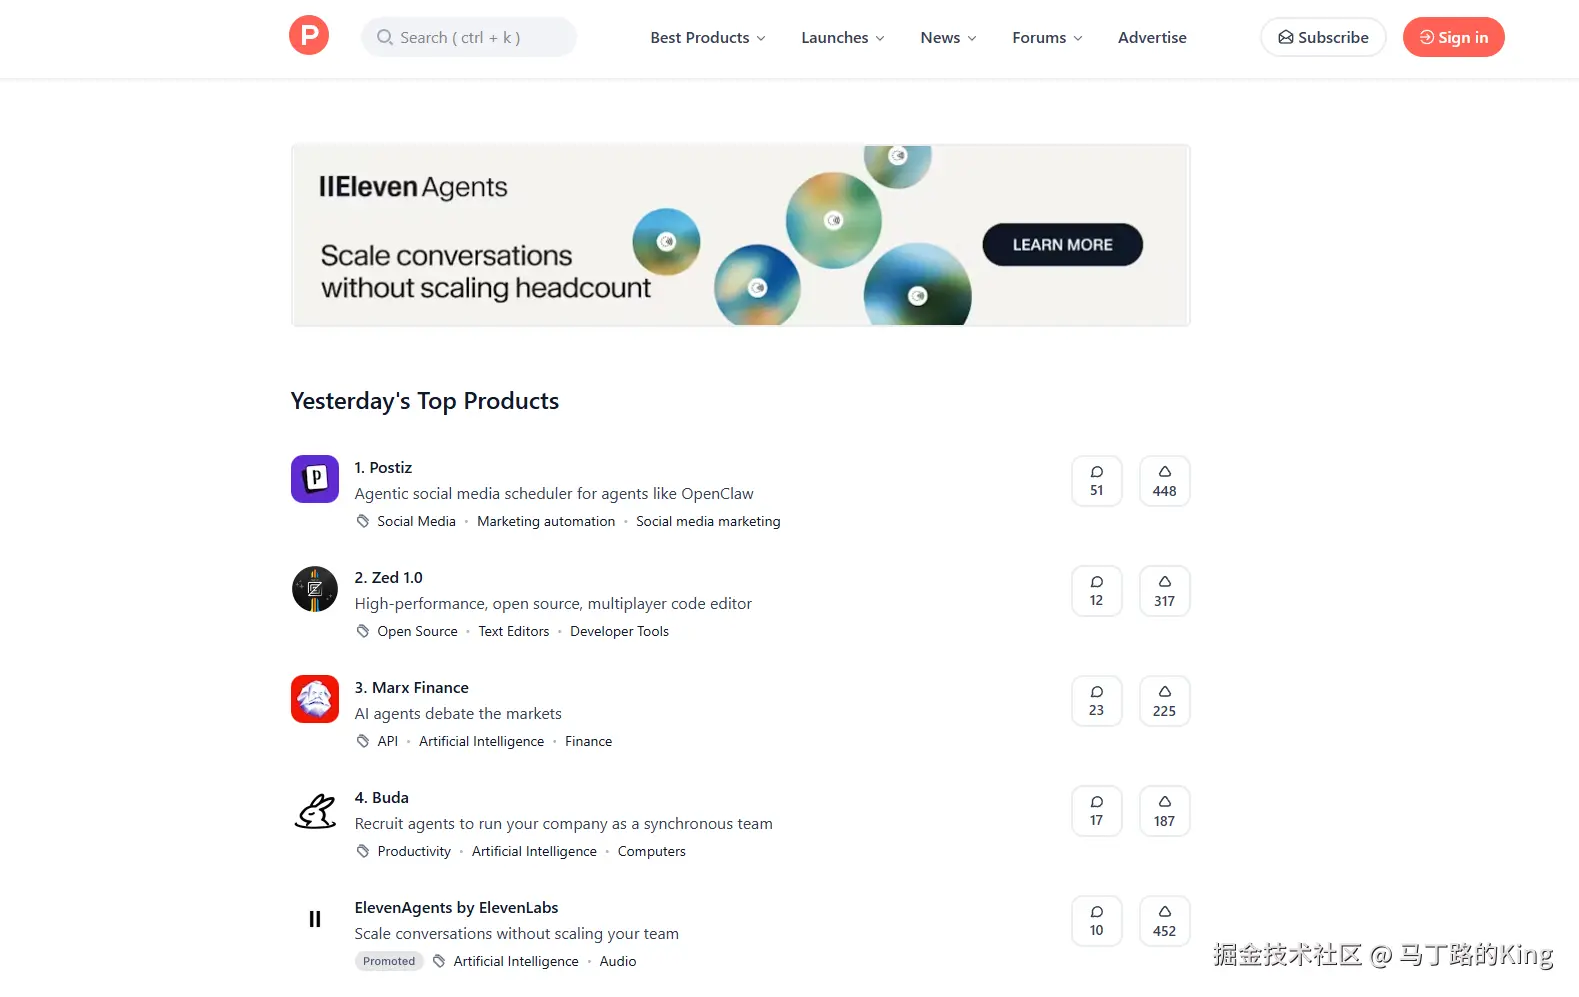Open the ElevenAgents by ElevenLabs title
The width and height of the screenshot is (1579, 997).
point(456,907)
